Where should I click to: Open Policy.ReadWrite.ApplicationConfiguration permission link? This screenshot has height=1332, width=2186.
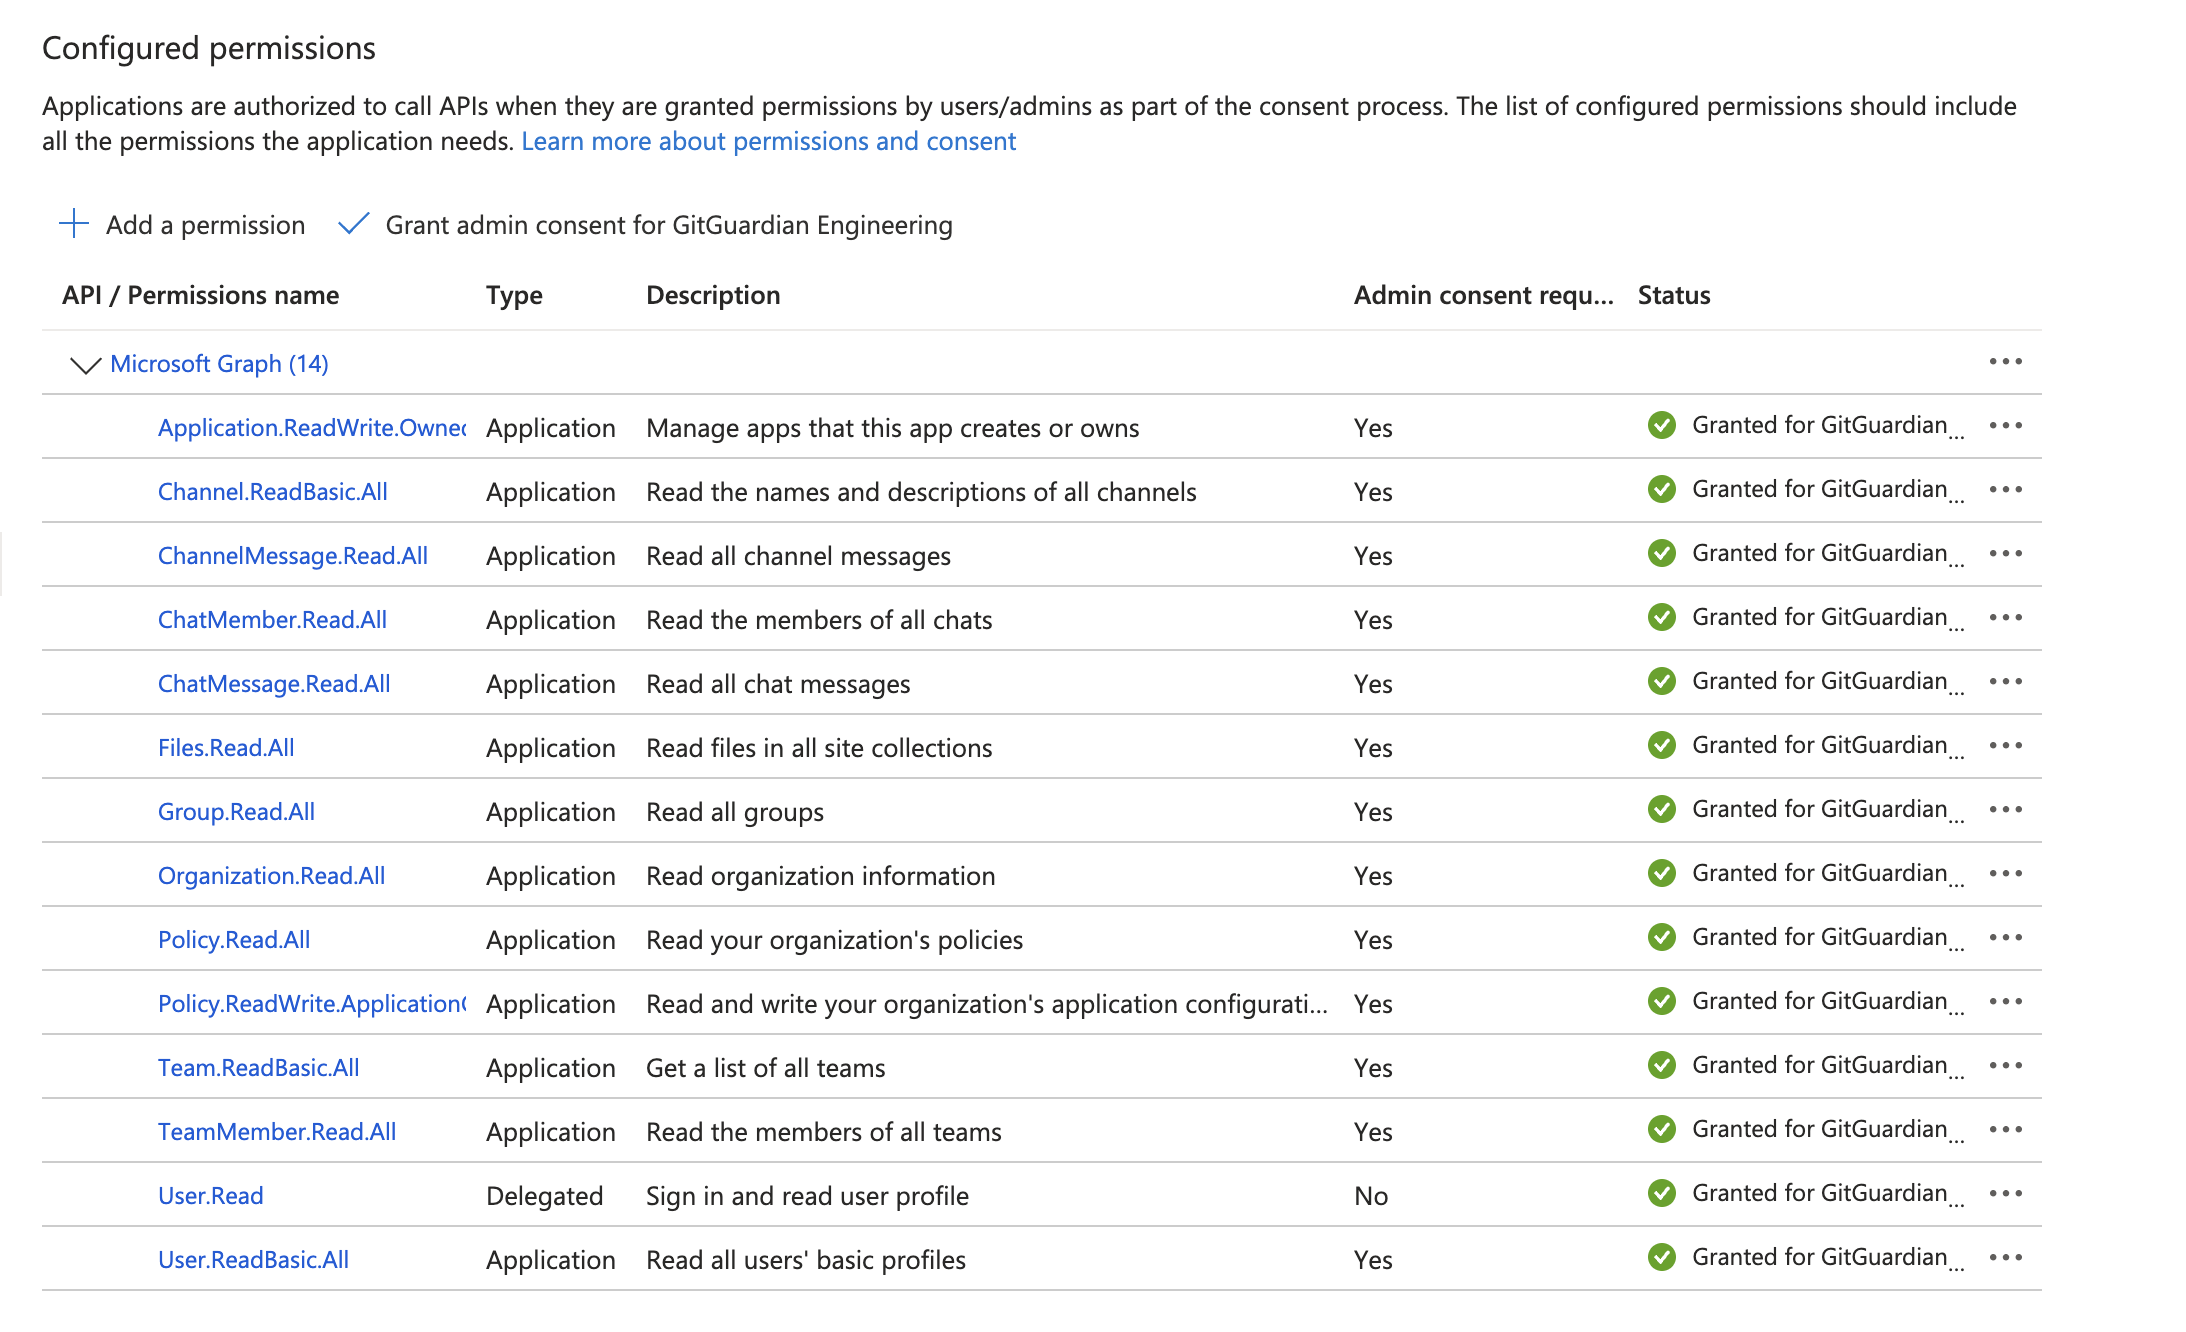[312, 1004]
